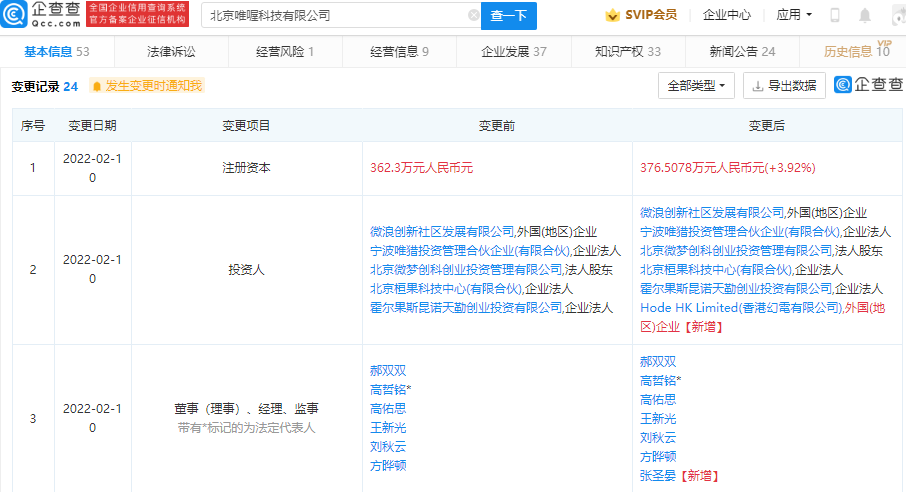906x492 pixels.
Task: Click the Qcc.com logo at top left
Action: pos(40,14)
